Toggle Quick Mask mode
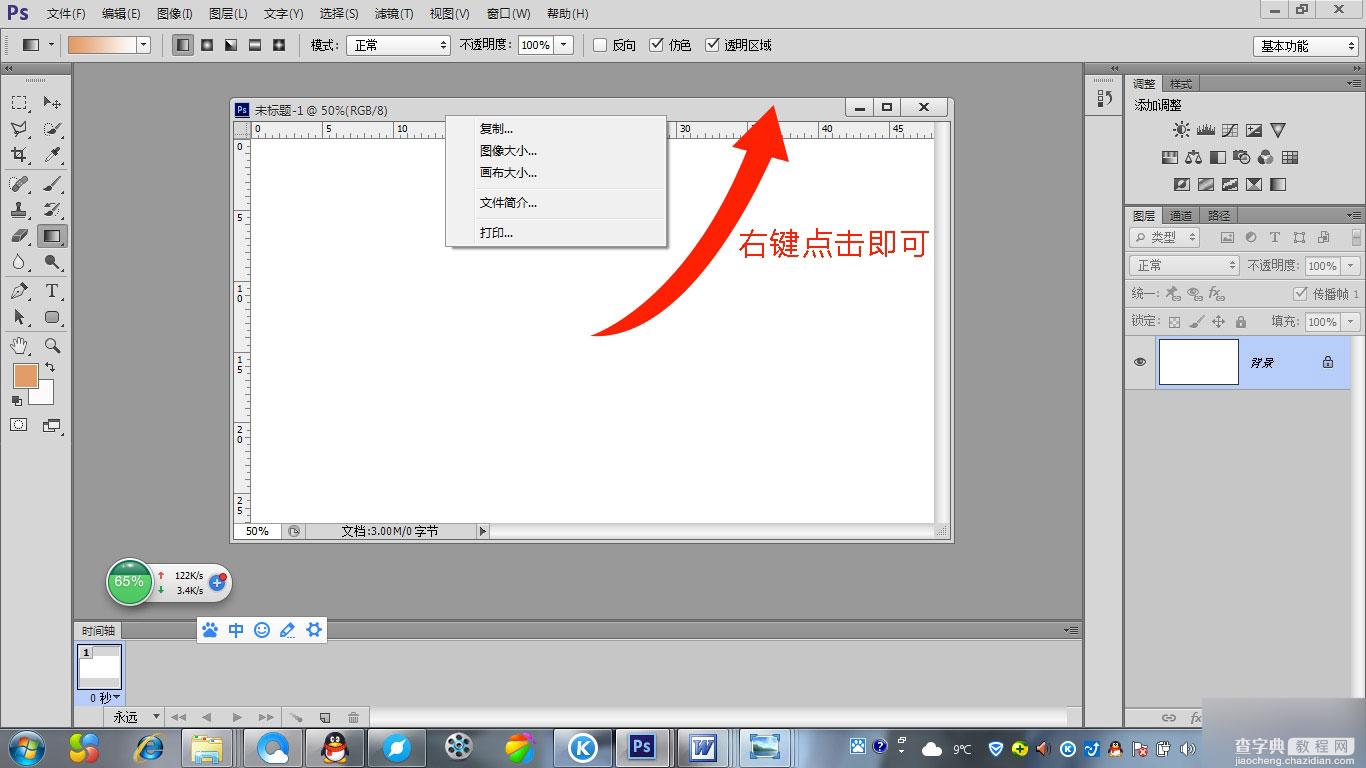1366x768 pixels. pos(19,425)
